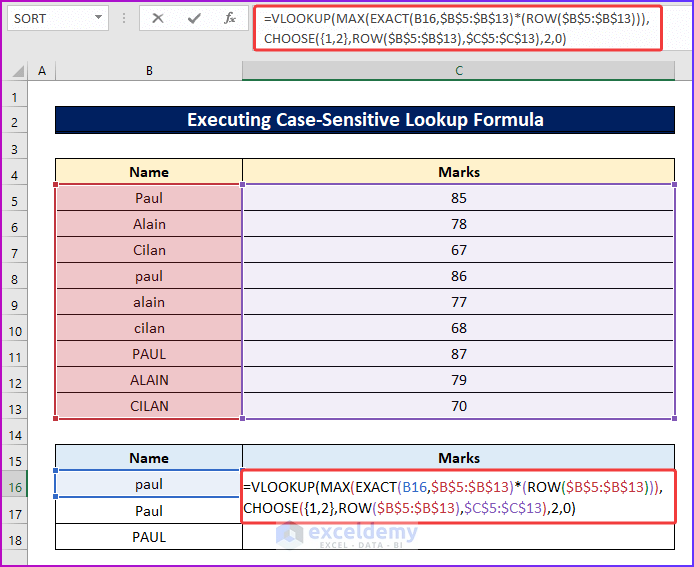The width and height of the screenshot is (694, 567).
Task: Select row 16 header
Action: pos(15,485)
